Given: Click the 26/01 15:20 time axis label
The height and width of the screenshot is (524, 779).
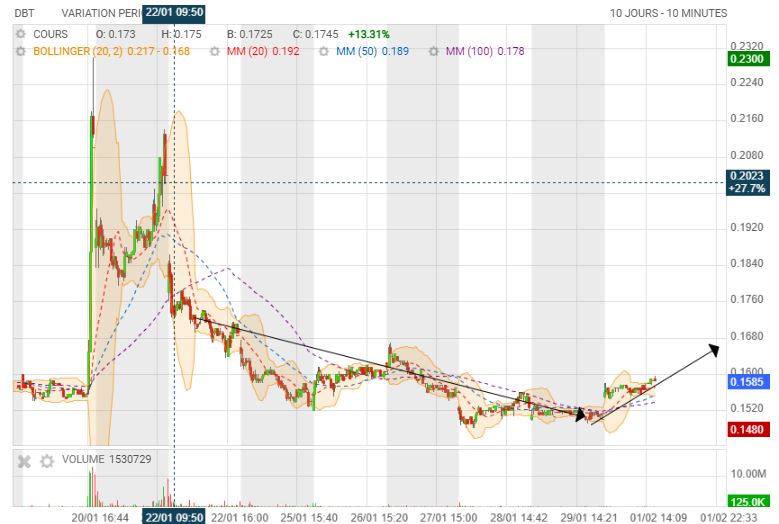Looking at the screenshot, I should [x=379, y=518].
